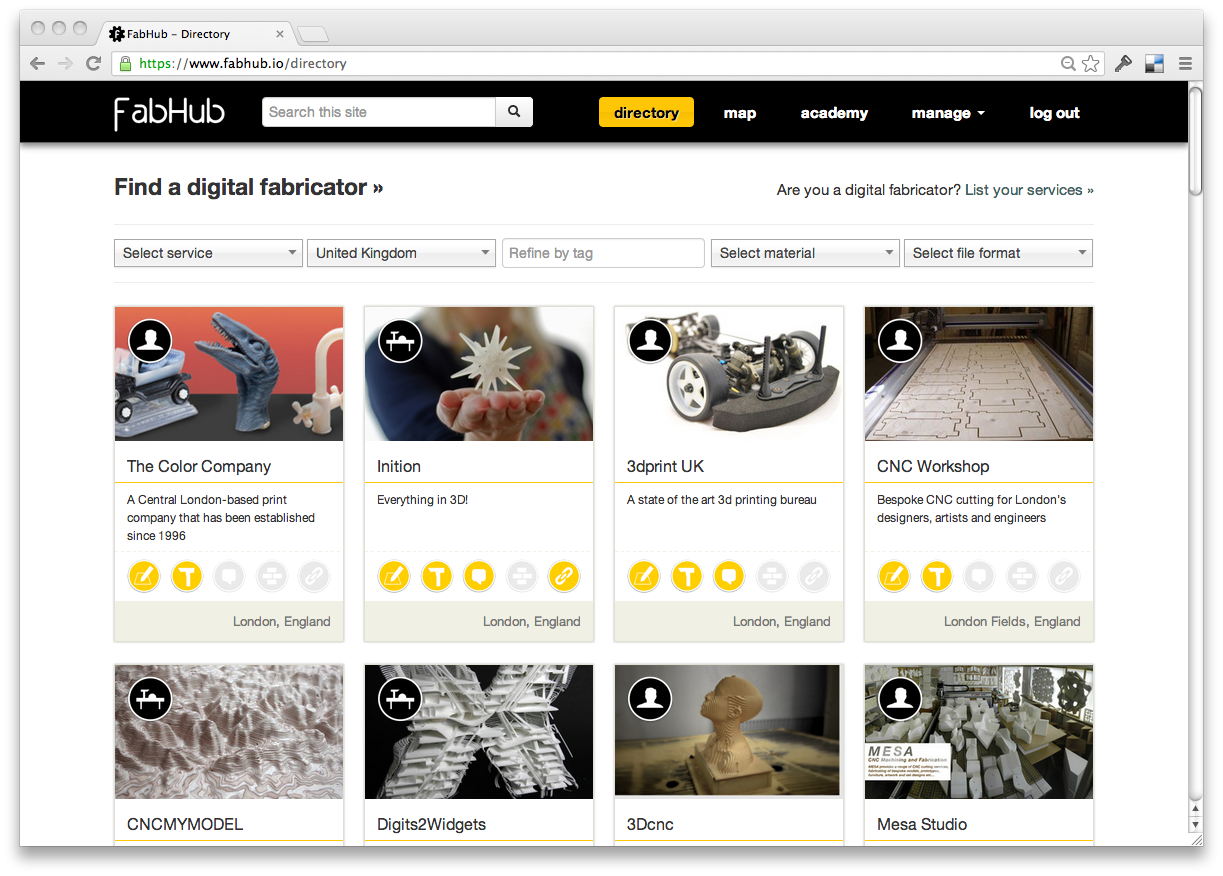Open the Select material dropdown
Image resolution: width=1223 pixels, height=876 pixels.
[805, 253]
